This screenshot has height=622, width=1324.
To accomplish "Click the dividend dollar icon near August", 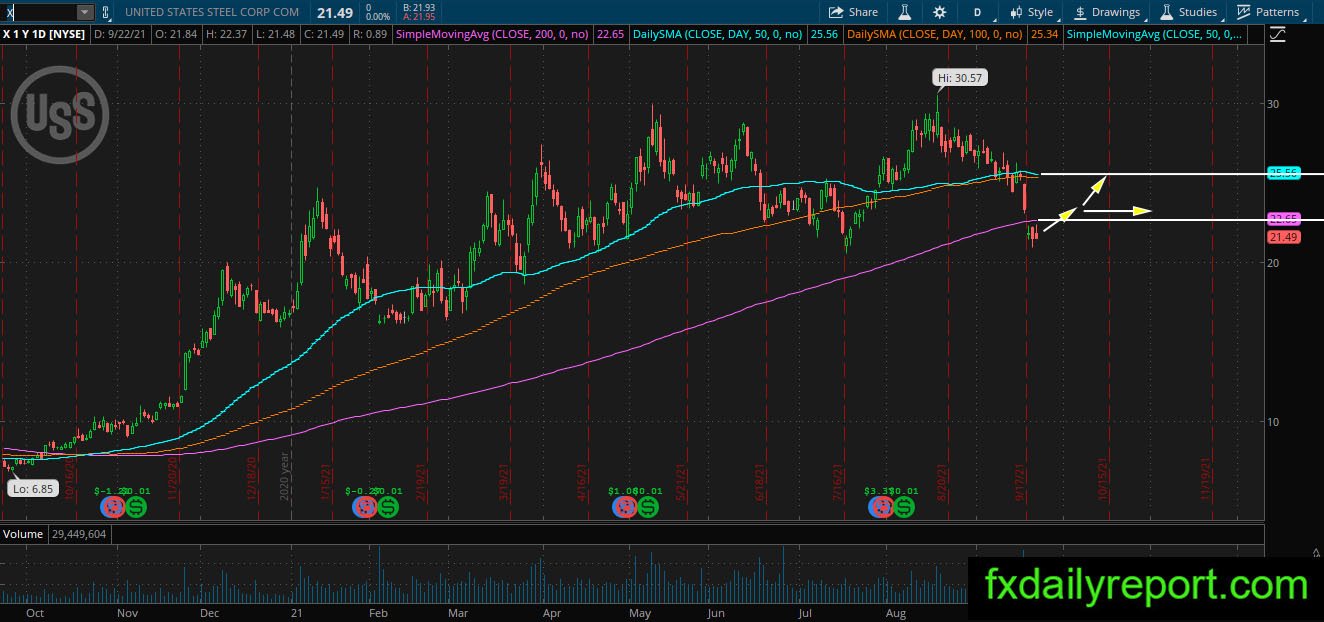I will tap(903, 507).
